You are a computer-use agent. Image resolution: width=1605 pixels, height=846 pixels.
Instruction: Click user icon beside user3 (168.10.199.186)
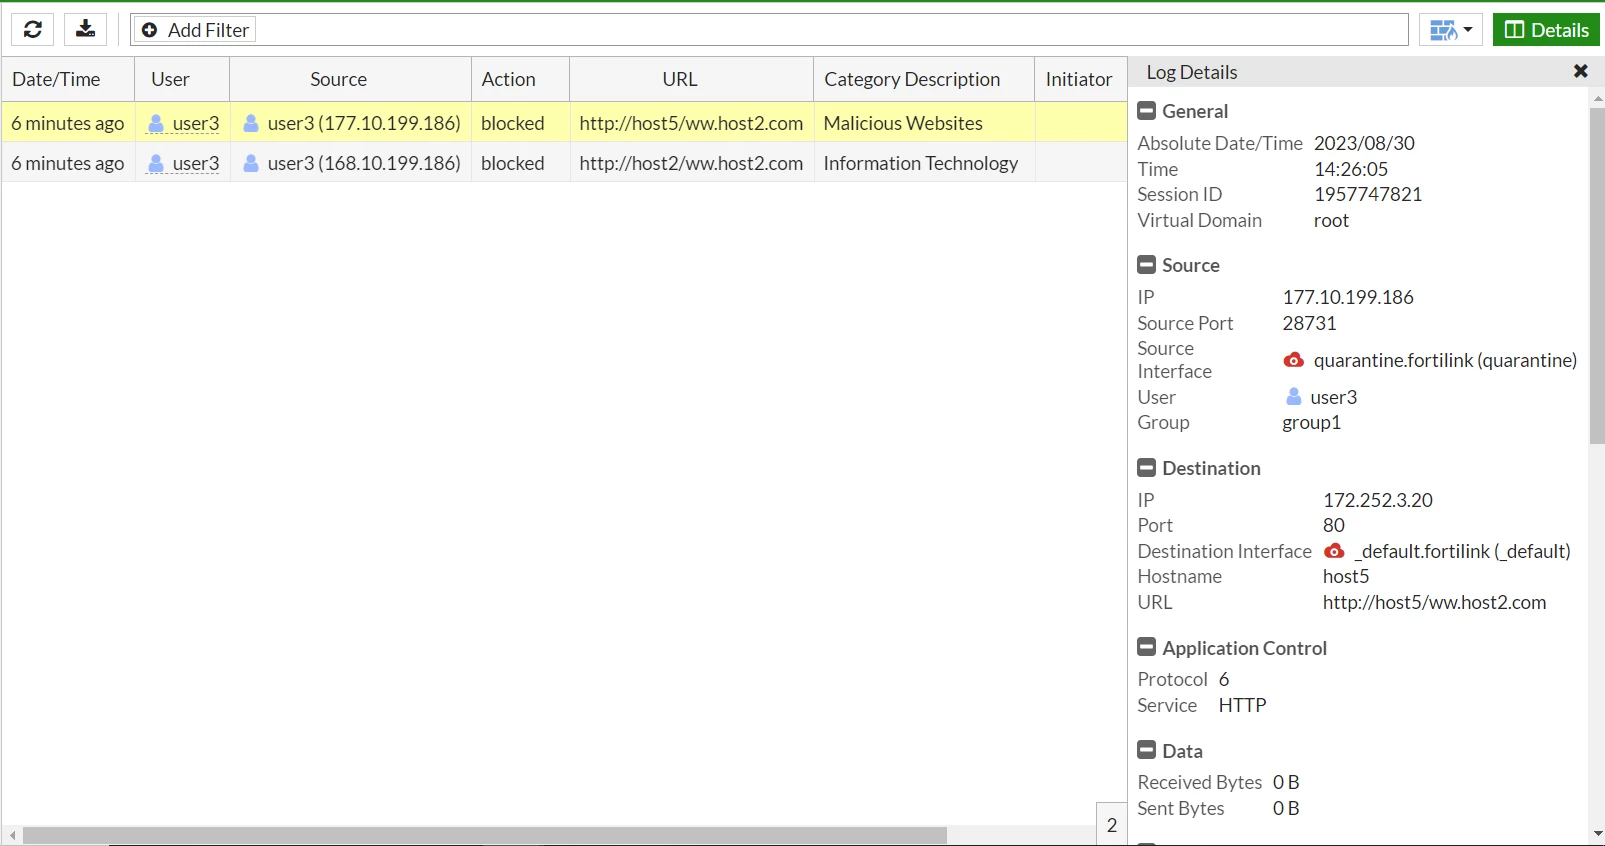[x=251, y=163]
